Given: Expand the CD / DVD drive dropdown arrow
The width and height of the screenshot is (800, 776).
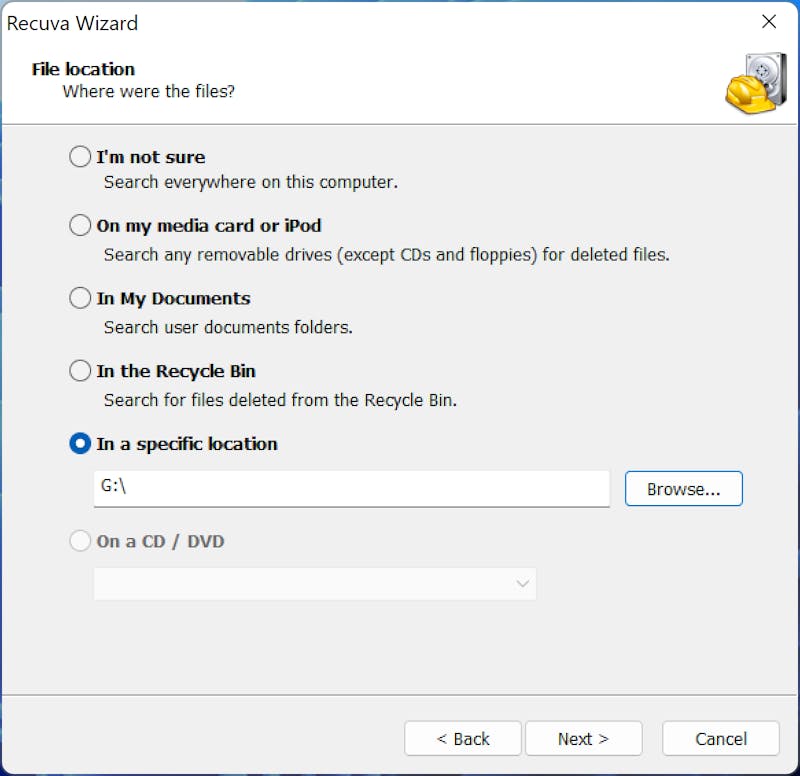Looking at the screenshot, I should click(x=522, y=584).
